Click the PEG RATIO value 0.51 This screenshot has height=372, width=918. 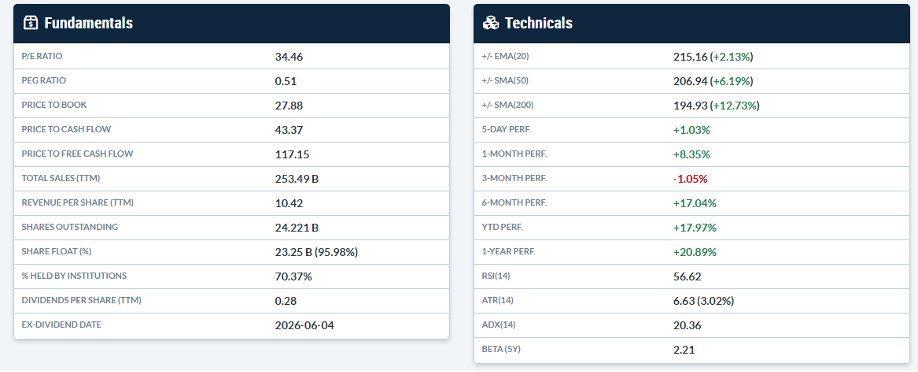click(286, 81)
